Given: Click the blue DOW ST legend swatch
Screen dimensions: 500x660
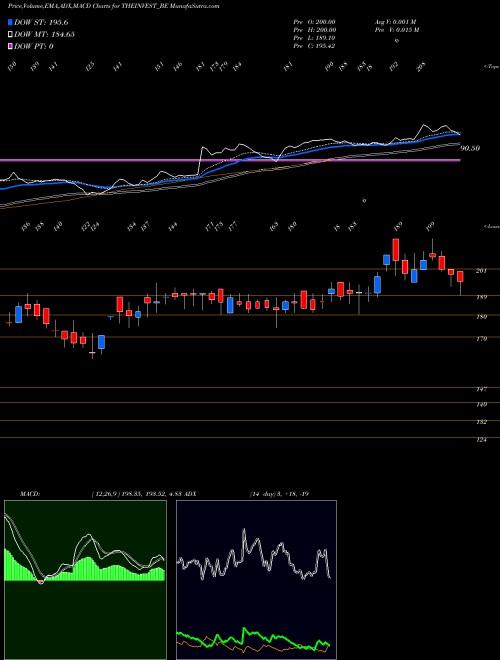Looking at the screenshot, I should click(10, 22).
